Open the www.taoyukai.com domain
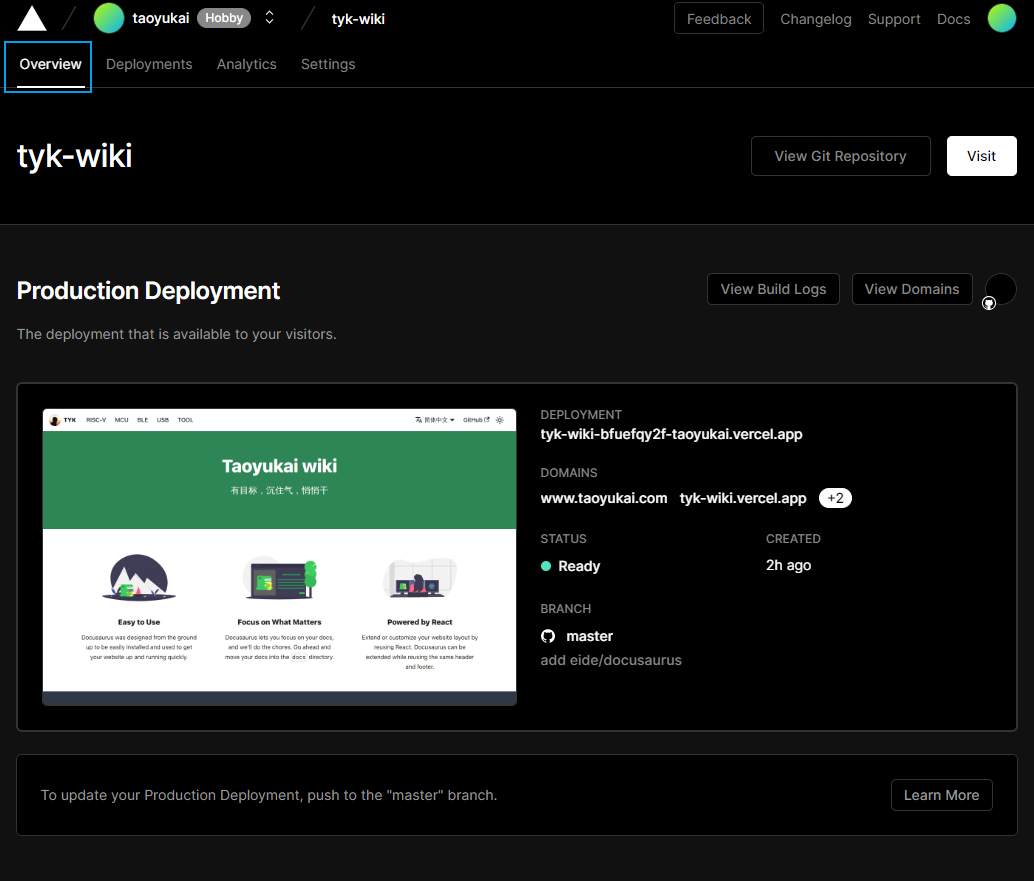This screenshot has width=1034, height=881. click(x=603, y=498)
